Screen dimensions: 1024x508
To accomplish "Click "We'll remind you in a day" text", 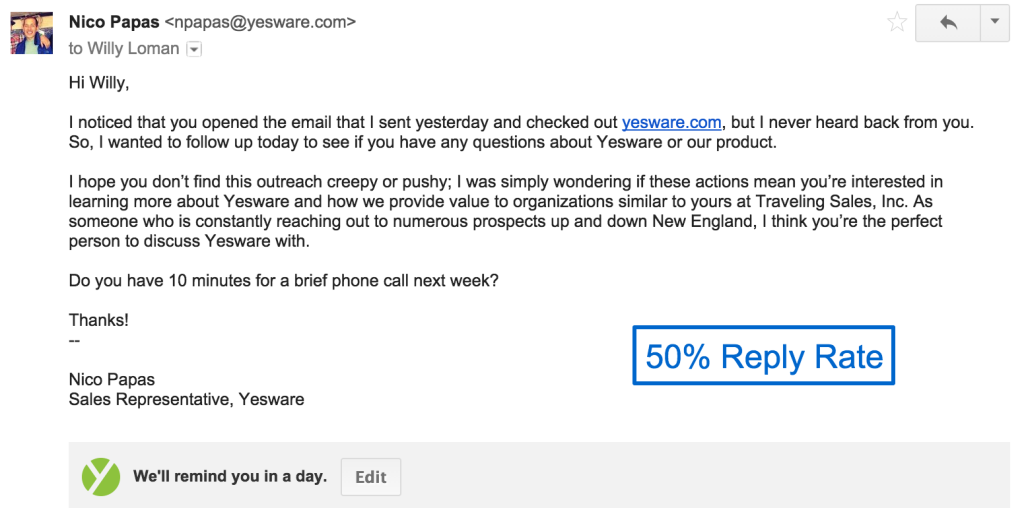I will tap(230, 477).
